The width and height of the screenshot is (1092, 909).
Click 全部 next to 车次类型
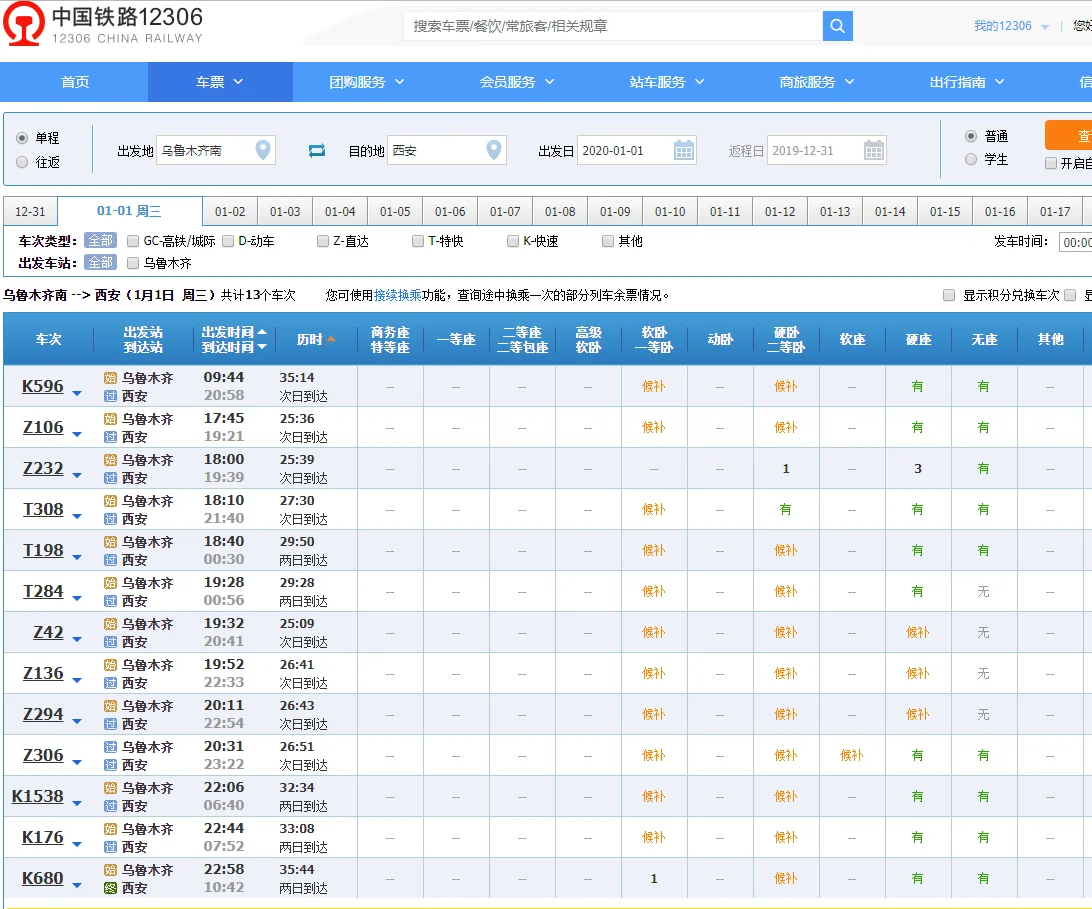point(100,240)
